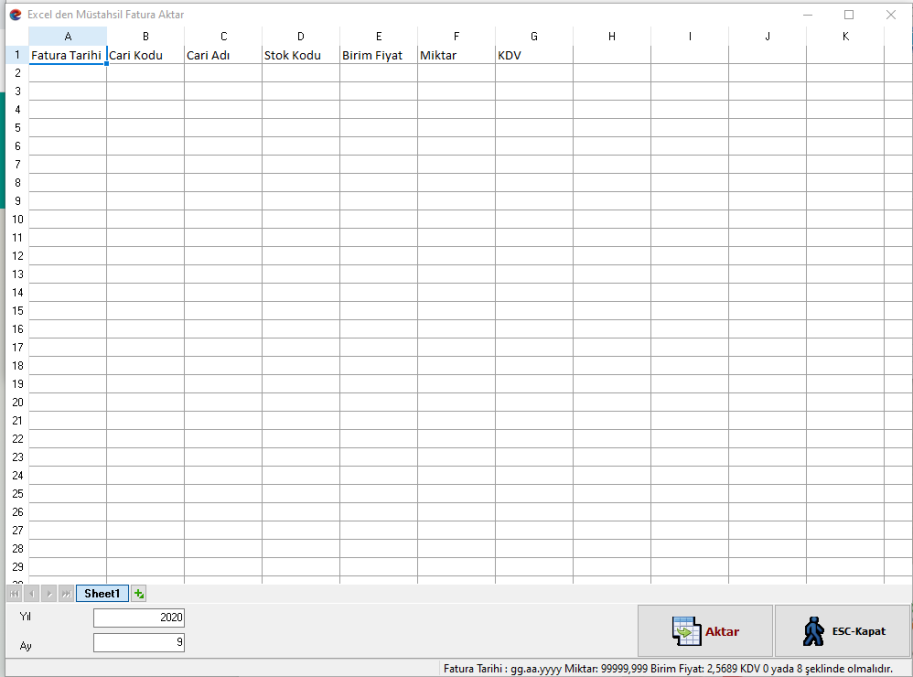Select column I header
Viewport: 913px width, 677px height.
(690, 36)
